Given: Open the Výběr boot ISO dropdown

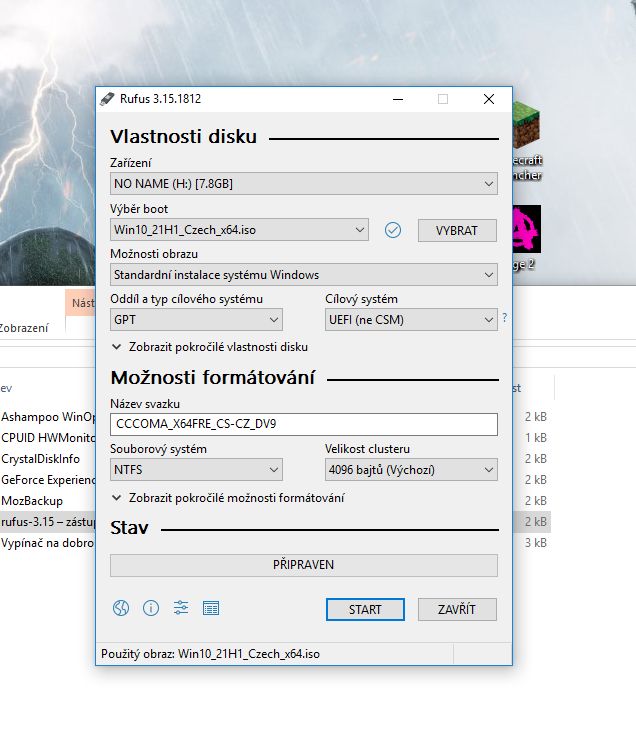Looking at the screenshot, I should [x=239, y=230].
